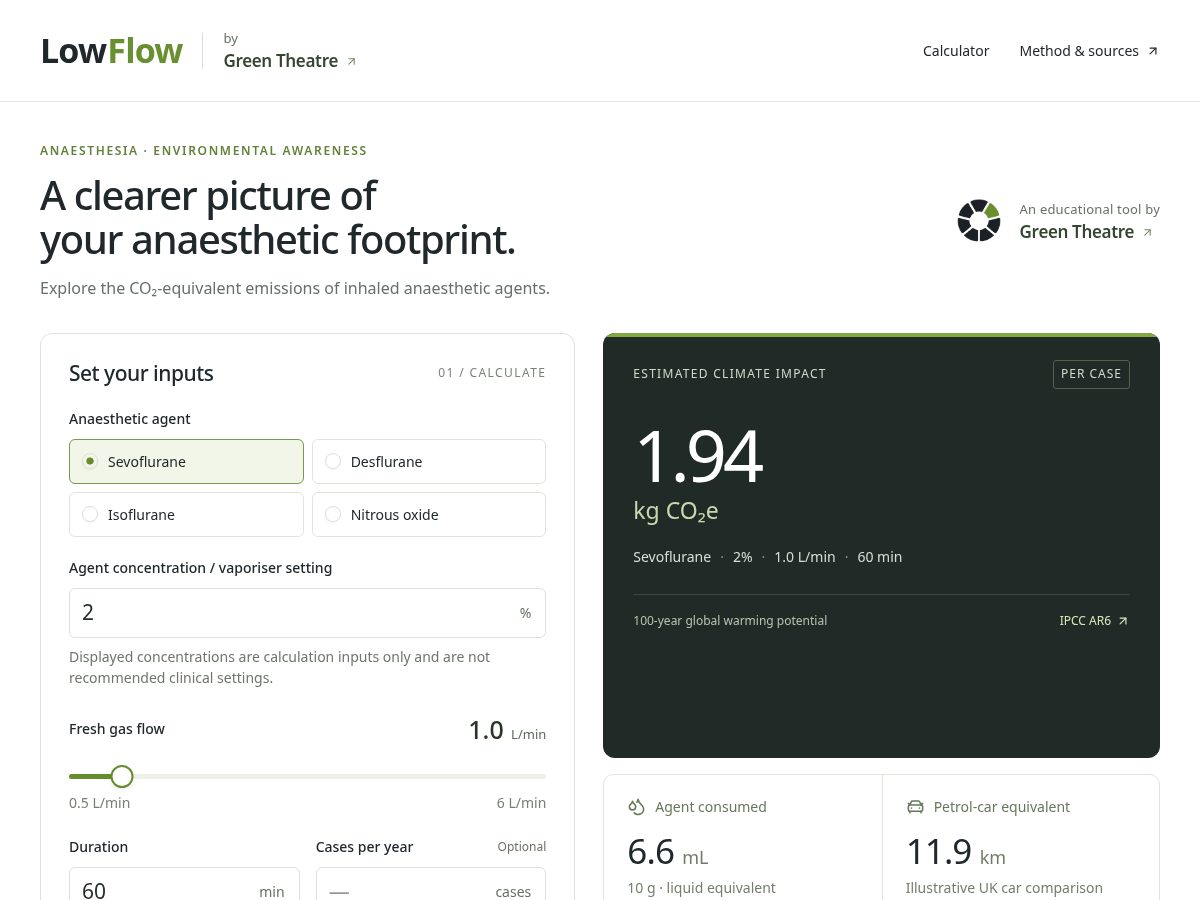This screenshot has height=900, width=1200.
Task: Click the '6 L/min' maximum flow label
Action: coord(521,803)
